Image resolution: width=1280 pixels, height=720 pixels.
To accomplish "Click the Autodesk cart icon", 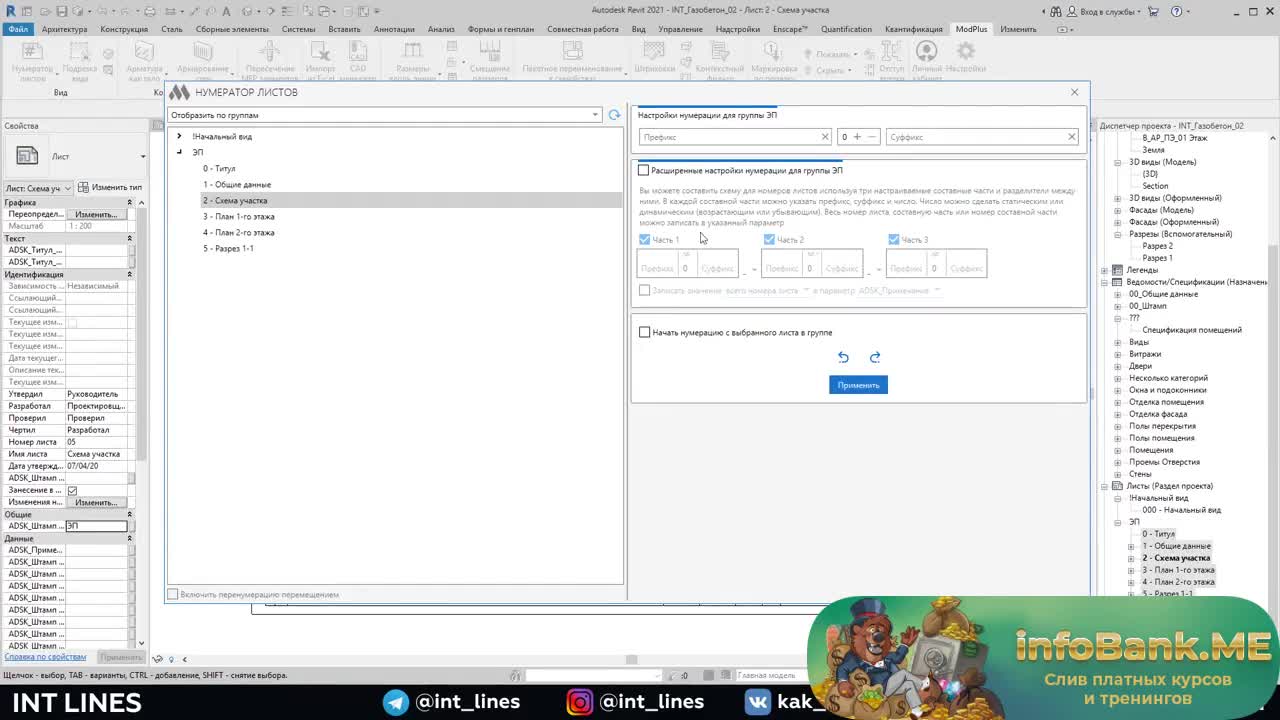I will 1153,11.
